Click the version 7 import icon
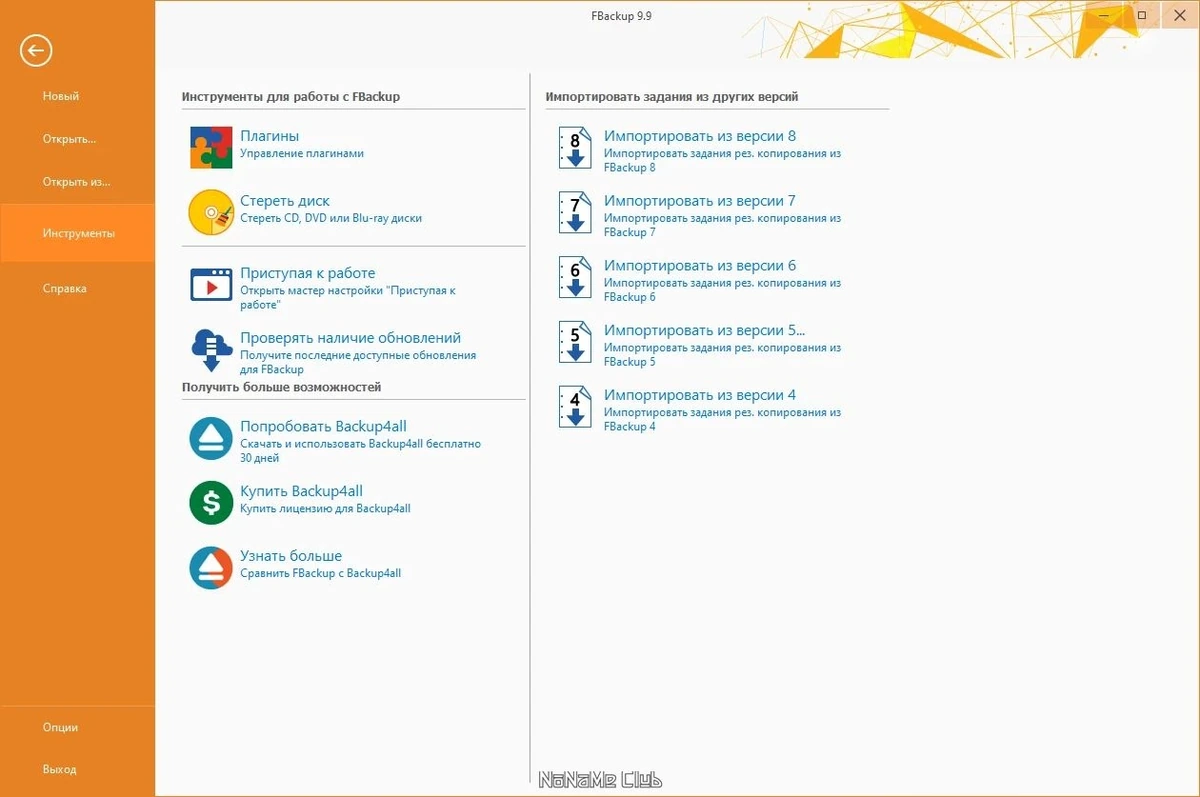Image resolution: width=1200 pixels, height=797 pixels. tap(574, 214)
